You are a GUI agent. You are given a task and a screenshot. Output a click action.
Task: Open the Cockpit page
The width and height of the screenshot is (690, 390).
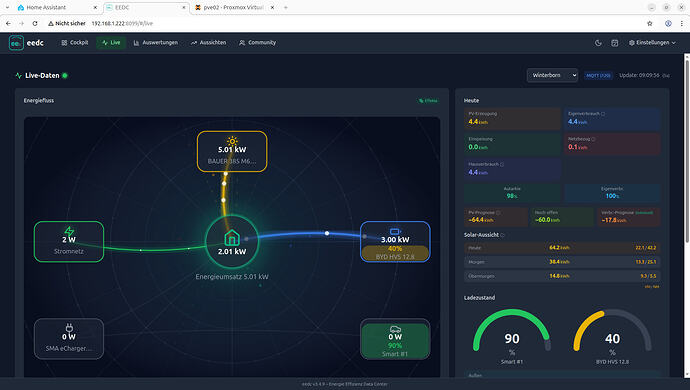75,43
